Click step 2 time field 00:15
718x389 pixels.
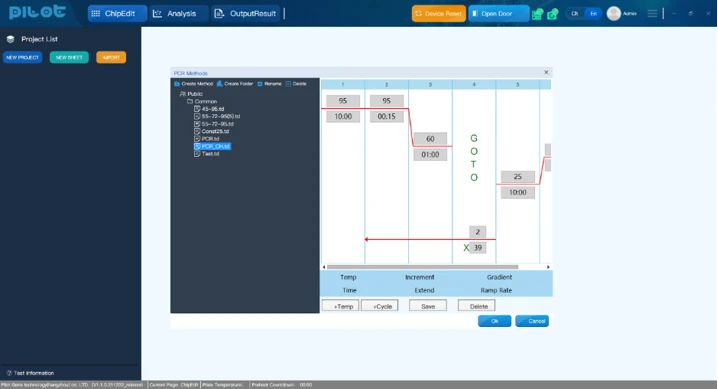click(x=386, y=117)
